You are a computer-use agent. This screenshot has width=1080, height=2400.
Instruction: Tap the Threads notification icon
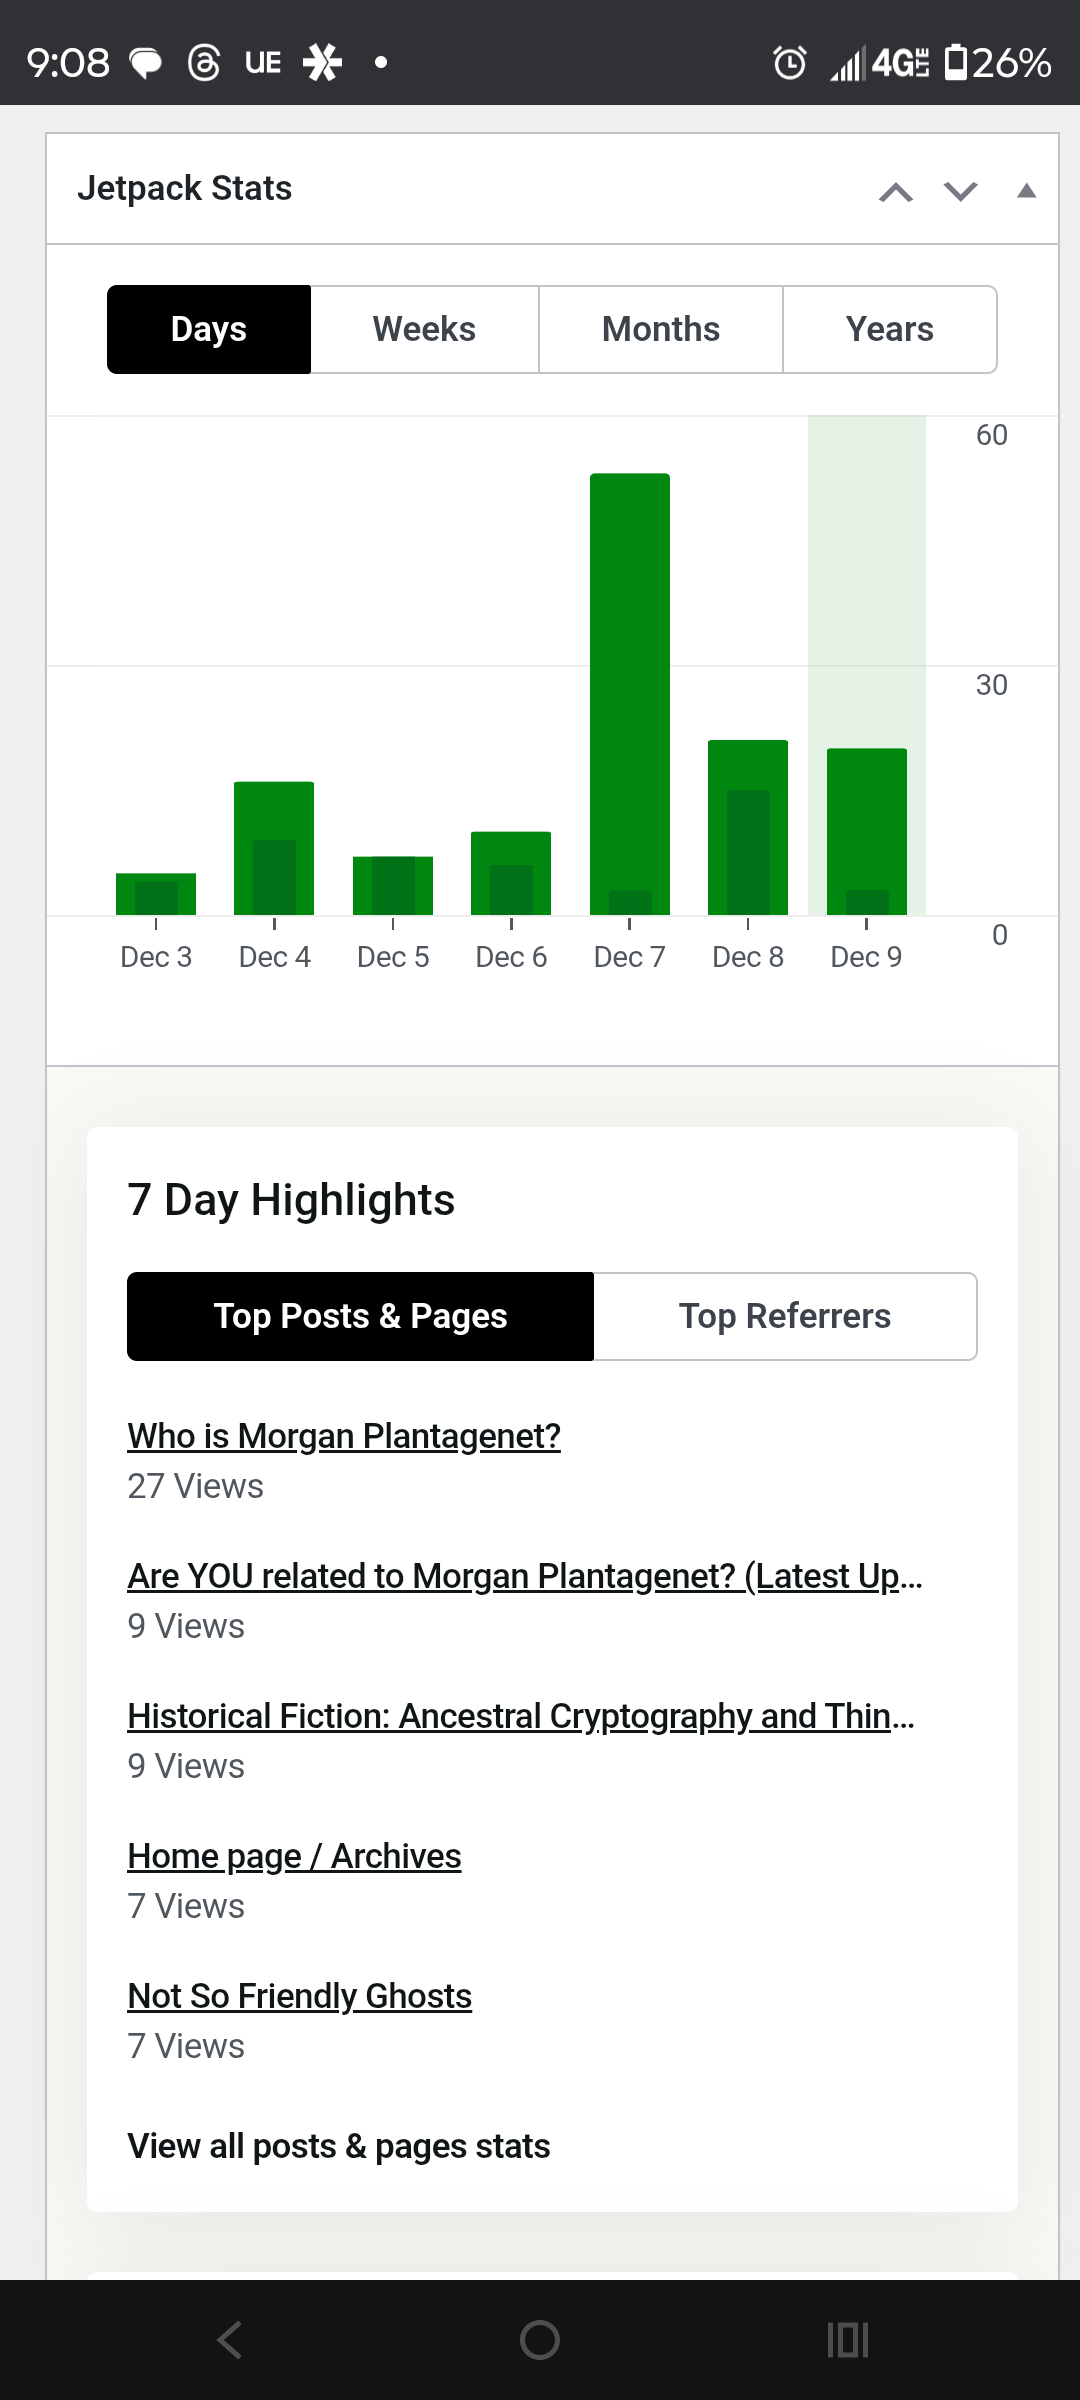[204, 63]
